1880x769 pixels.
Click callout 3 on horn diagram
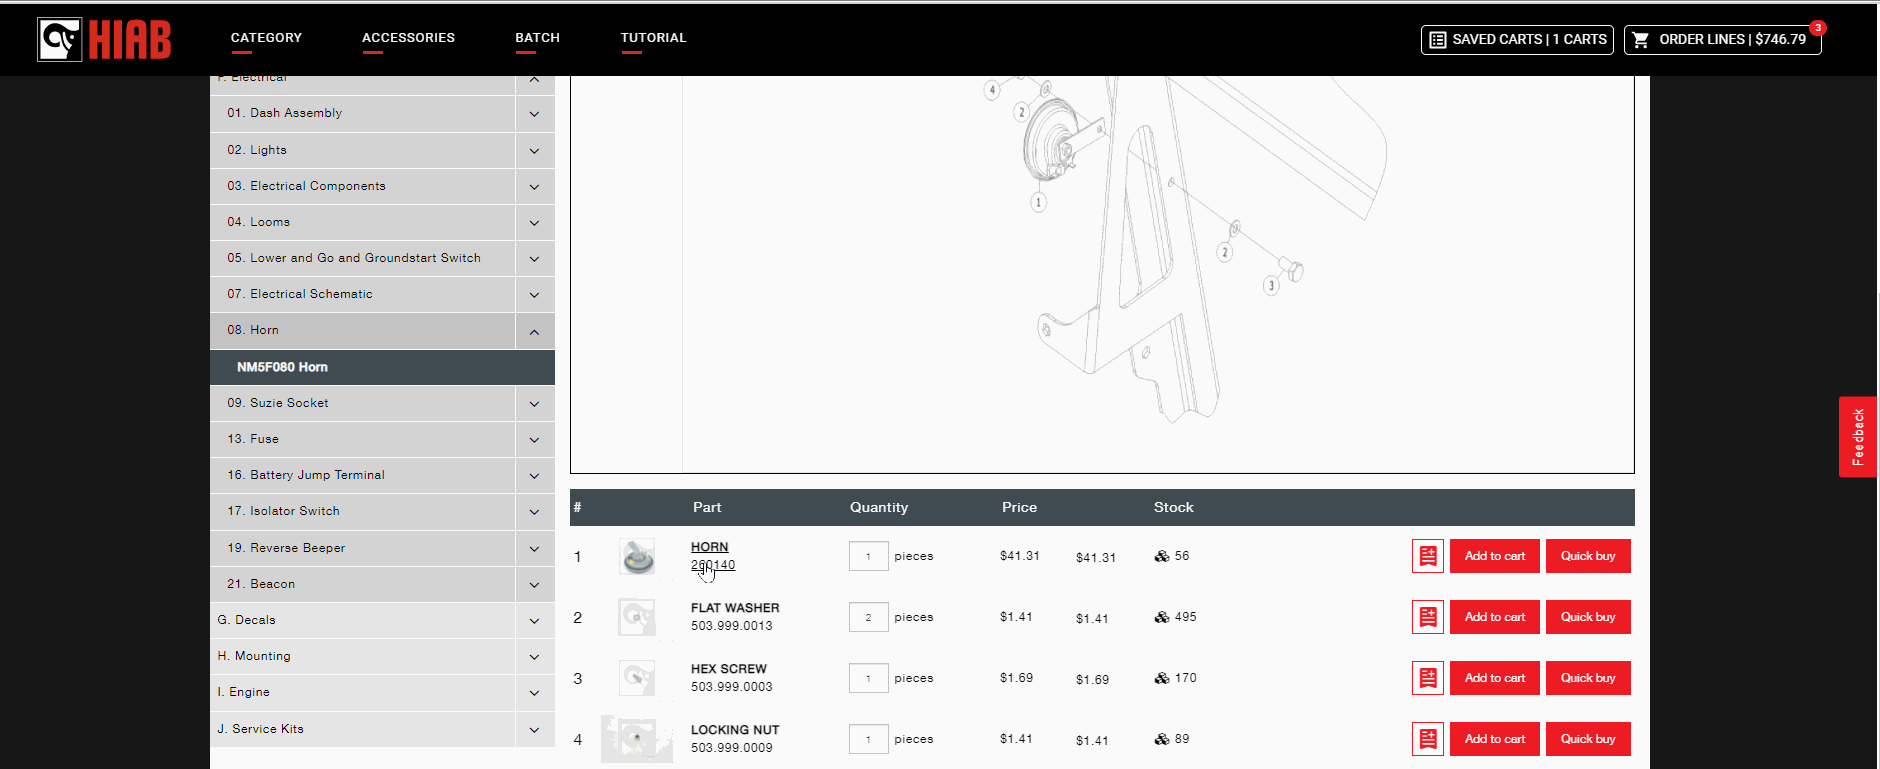coord(1271,286)
